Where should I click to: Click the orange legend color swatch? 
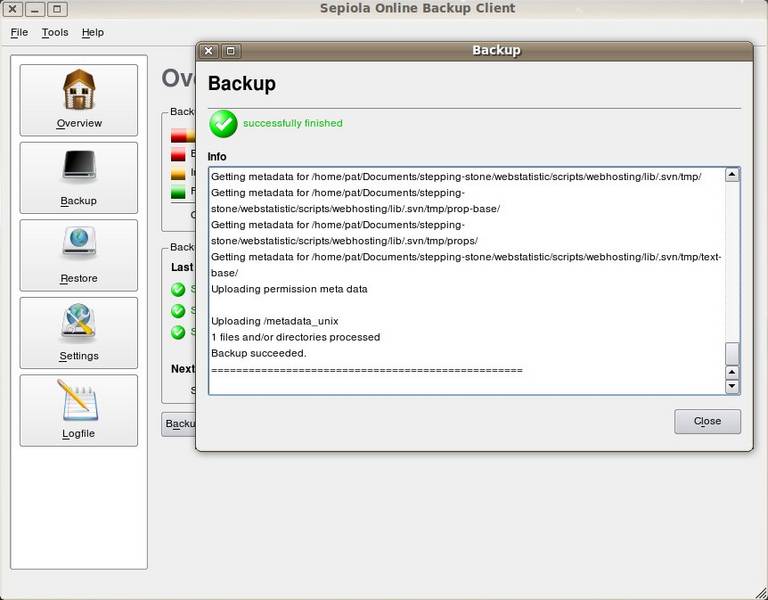point(178,173)
